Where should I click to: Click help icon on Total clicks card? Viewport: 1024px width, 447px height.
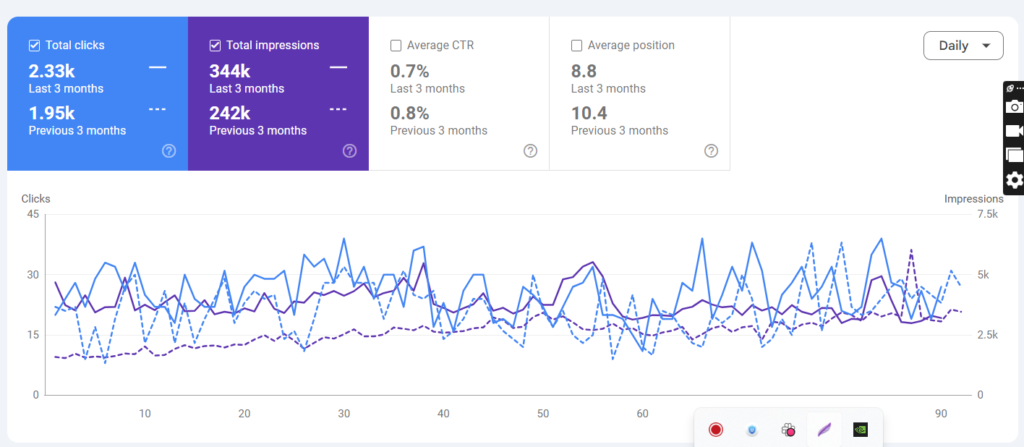169,151
